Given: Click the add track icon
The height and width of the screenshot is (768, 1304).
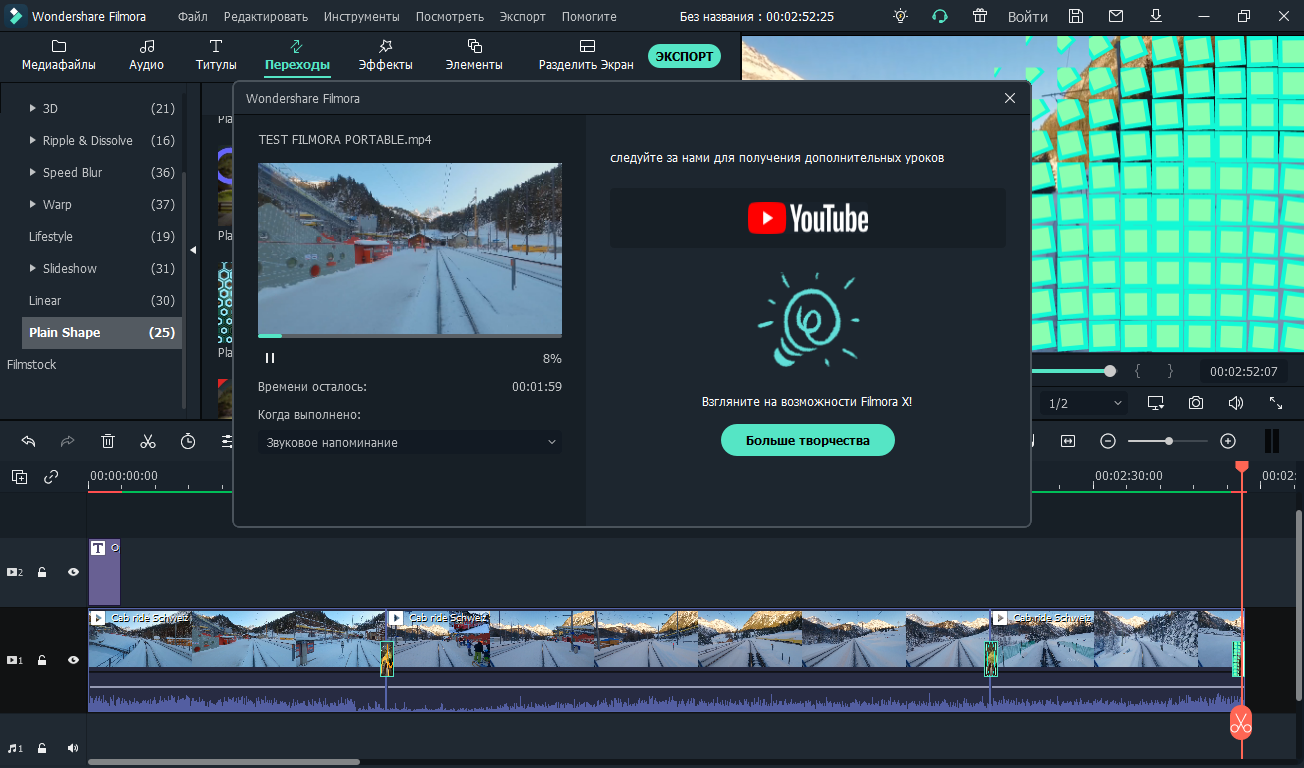Looking at the screenshot, I should (x=19, y=477).
